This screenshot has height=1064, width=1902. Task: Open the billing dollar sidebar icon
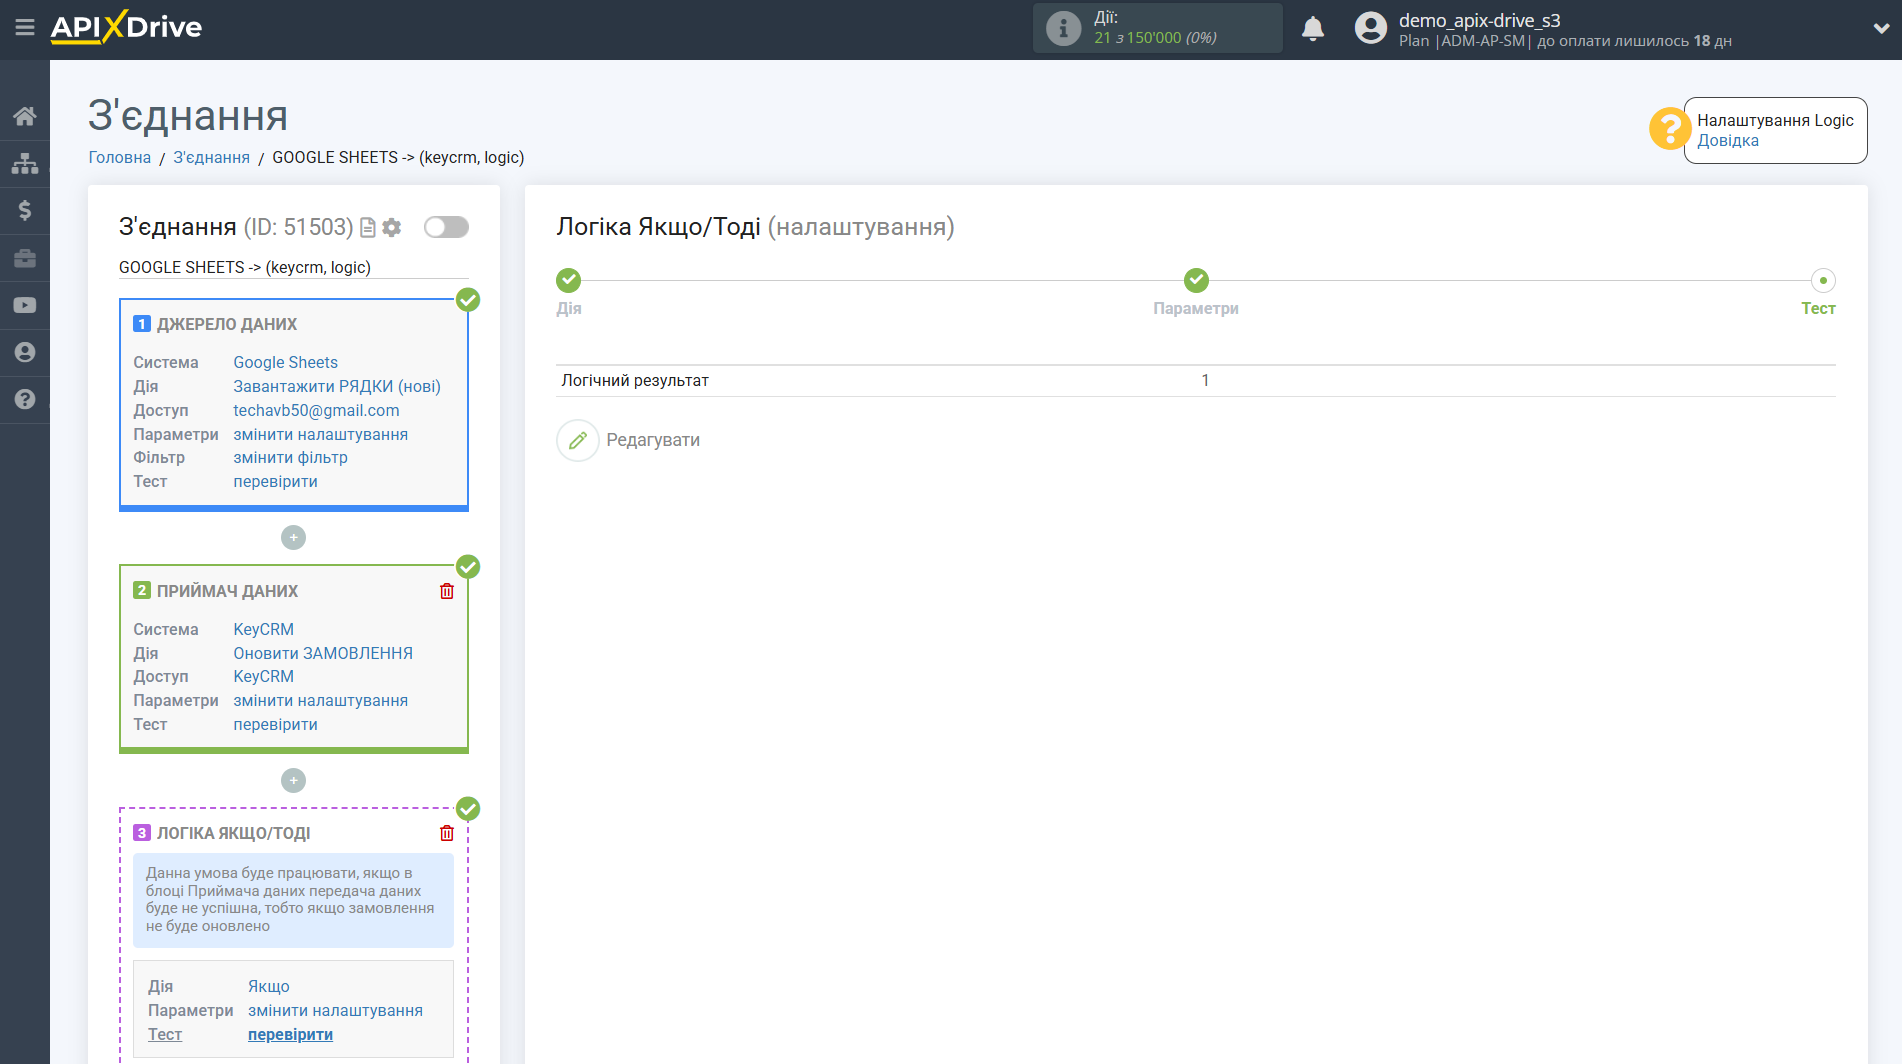(x=25, y=210)
